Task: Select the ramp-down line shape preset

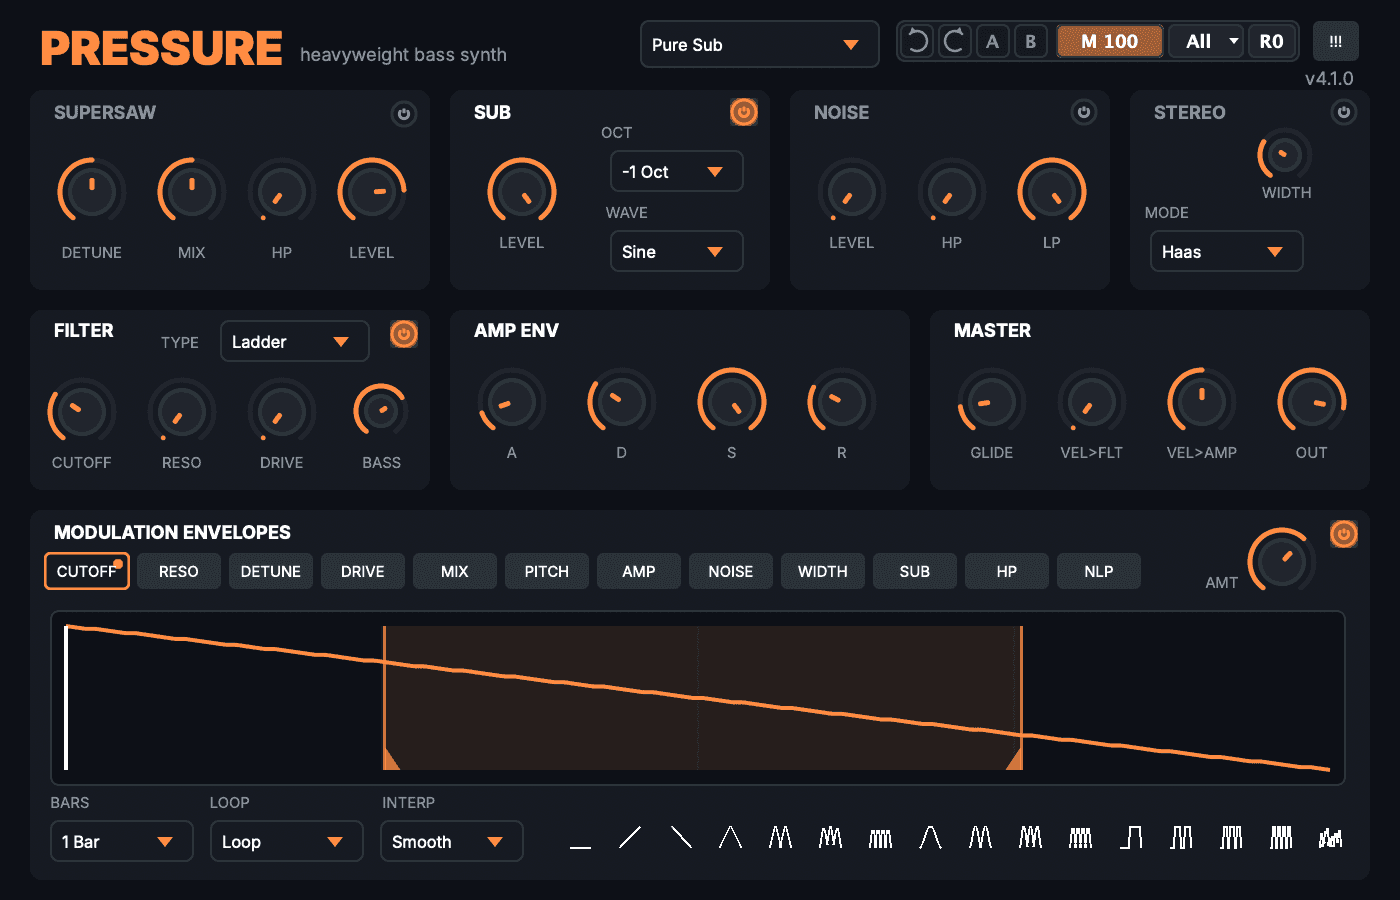Action: click(x=681, y=837)
